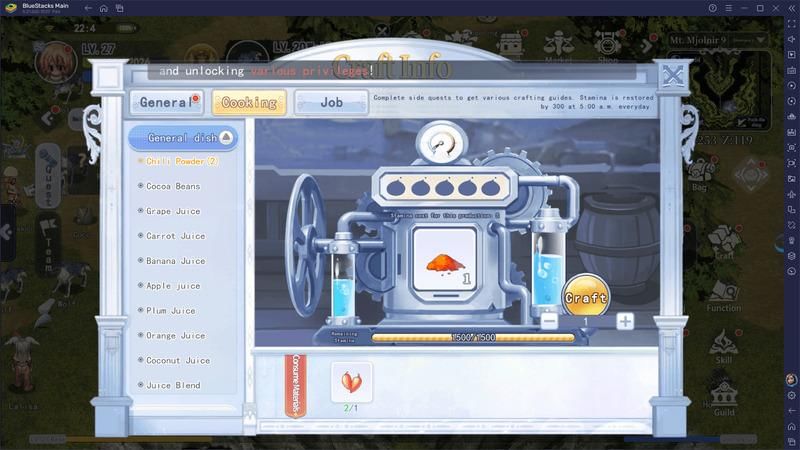The height and width of the screenshot is (450, 800).
Task: Choose Cocoa Beans from recipe list
Action: coord(173,186)
